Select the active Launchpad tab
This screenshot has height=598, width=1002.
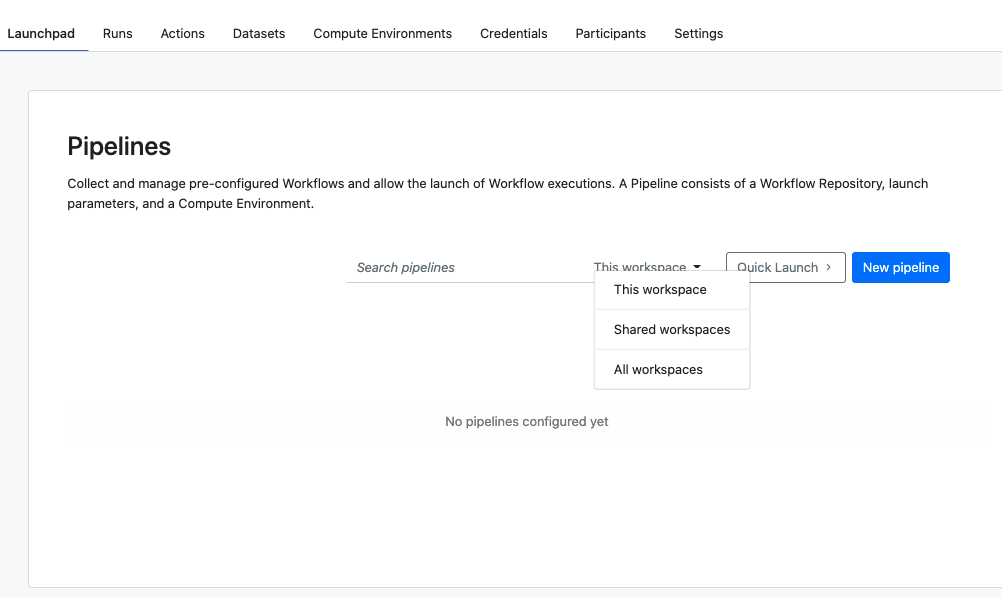(41, 33)
